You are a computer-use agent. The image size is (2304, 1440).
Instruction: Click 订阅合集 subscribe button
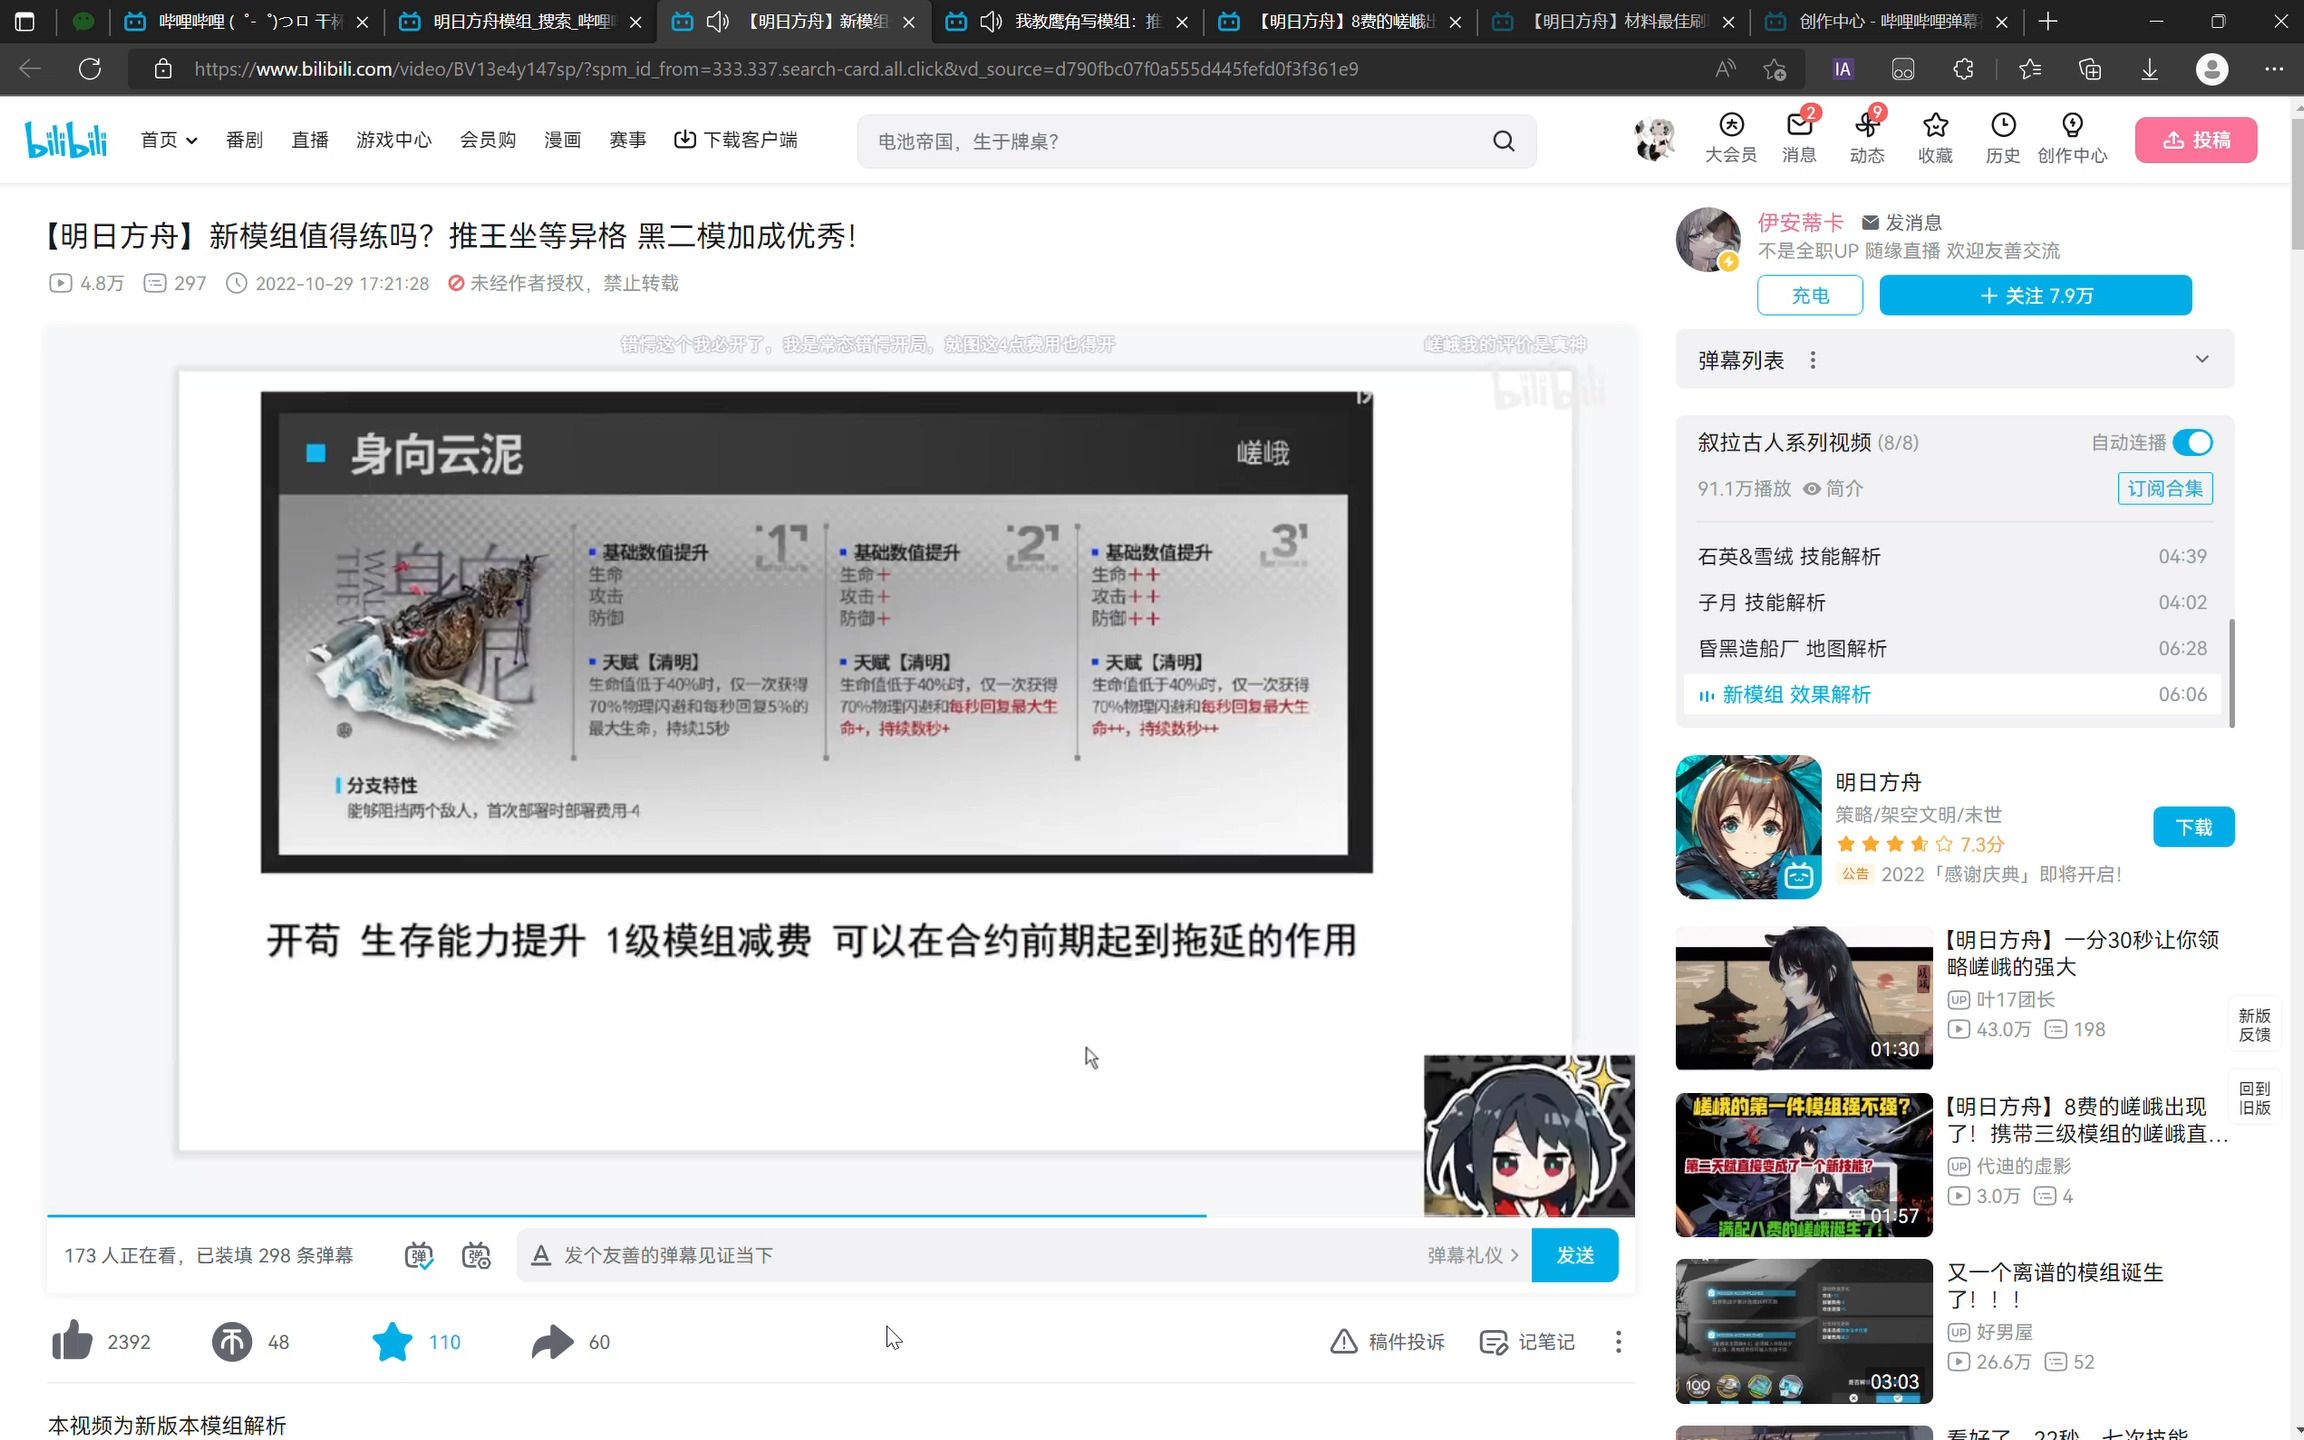tap(2165, 488)
